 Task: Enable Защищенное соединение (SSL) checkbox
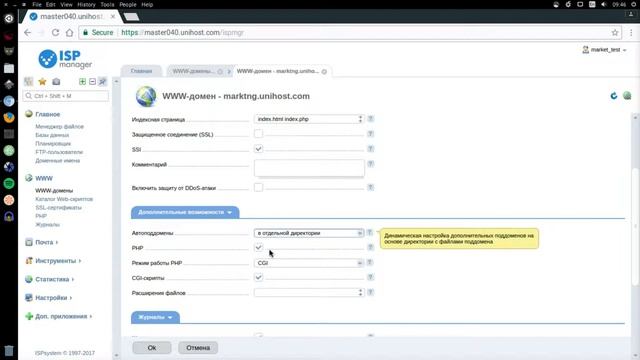[258, 134]
